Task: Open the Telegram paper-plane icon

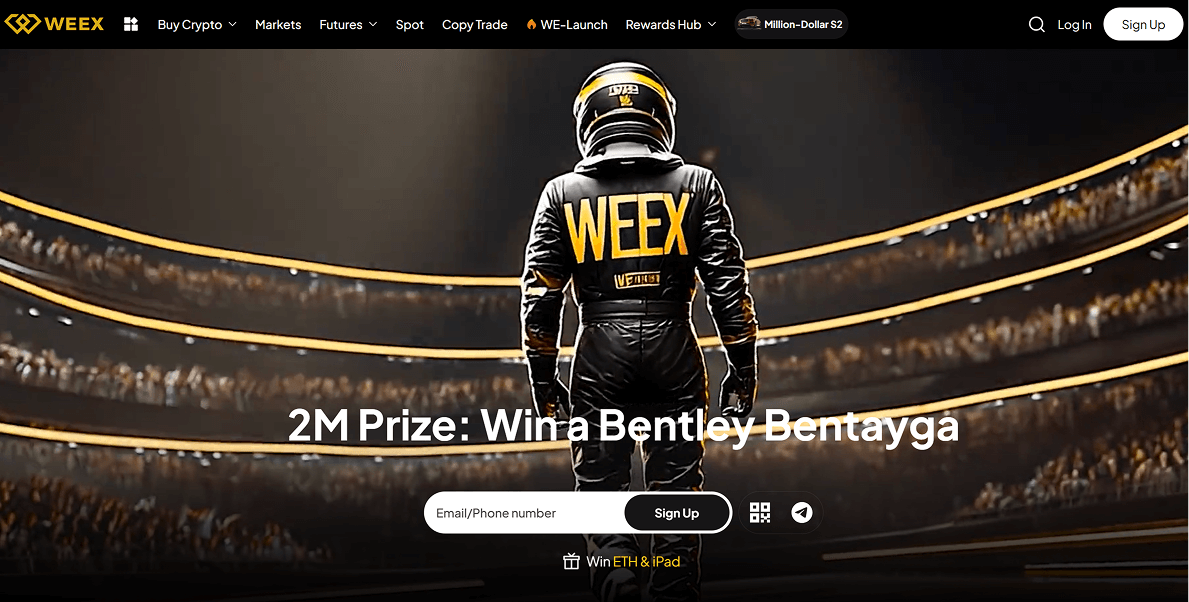Action: 802,513
